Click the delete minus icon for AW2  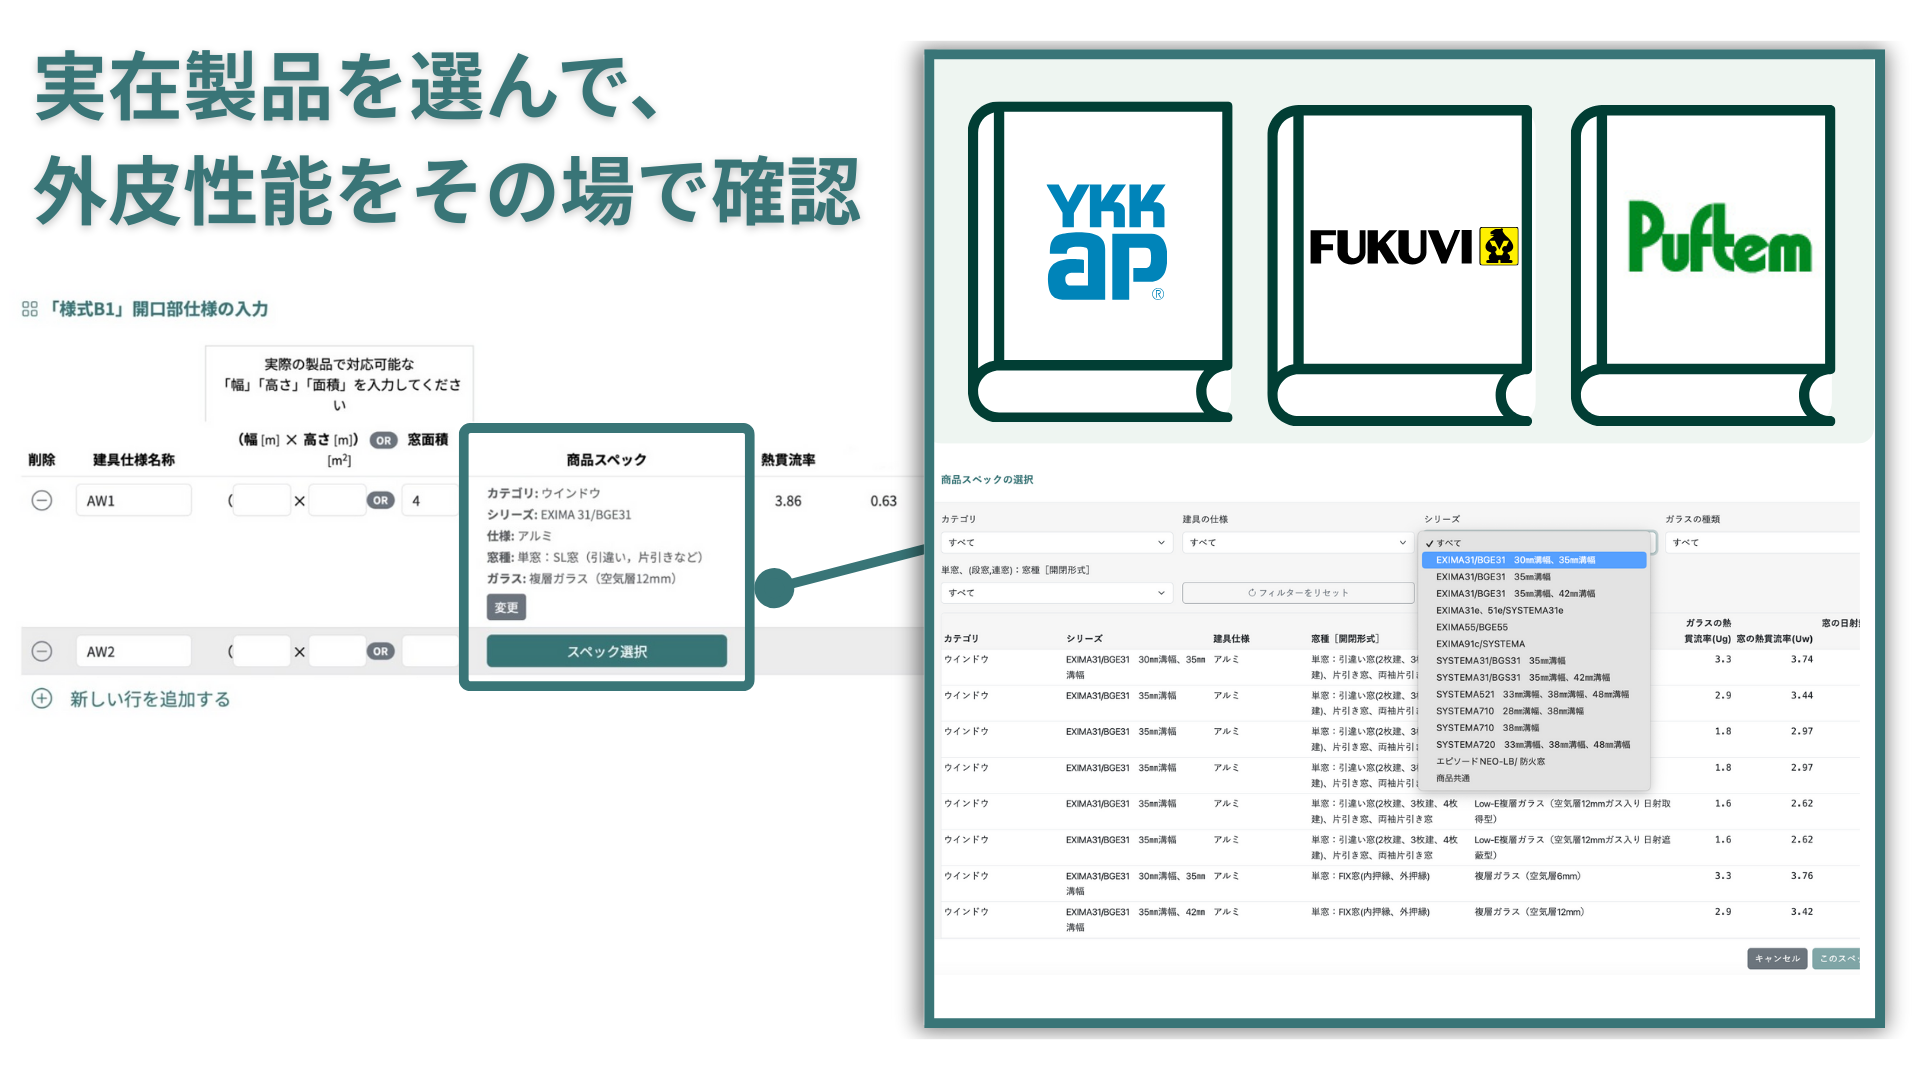click(x=42, y=651)
